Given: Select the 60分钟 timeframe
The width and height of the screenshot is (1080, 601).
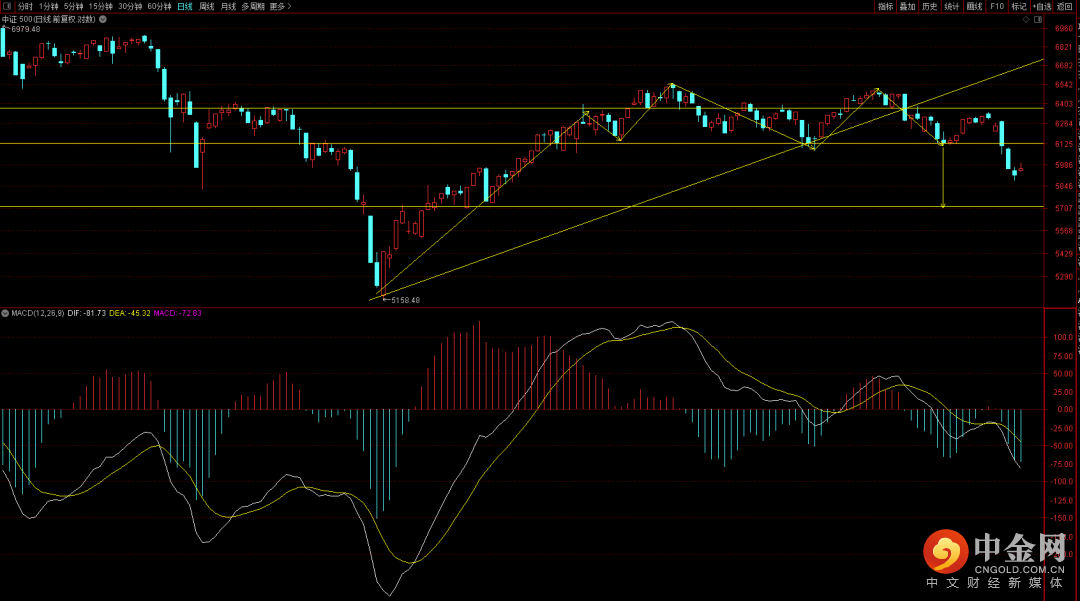Looking at the screenshot, I should [159, 6].
